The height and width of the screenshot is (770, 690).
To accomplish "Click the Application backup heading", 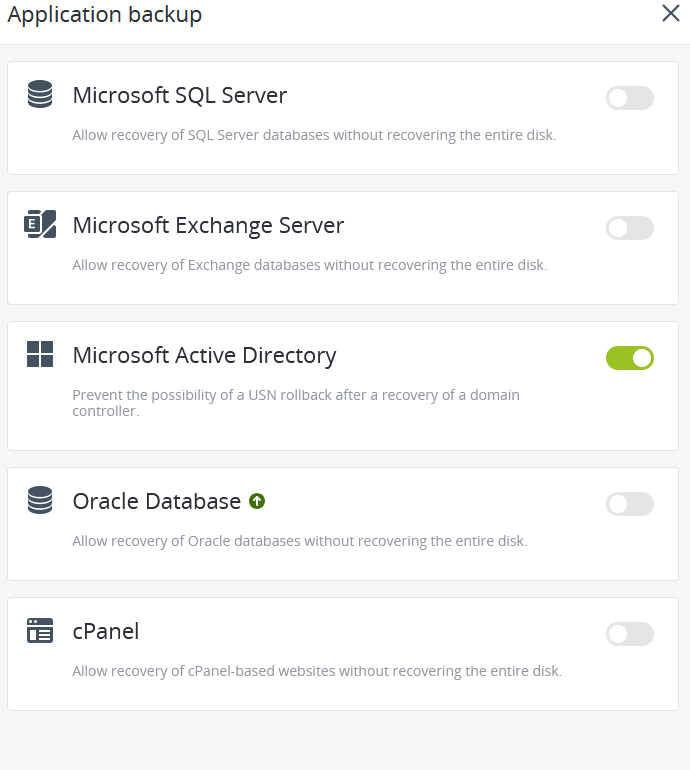I will tap(105, 15).
